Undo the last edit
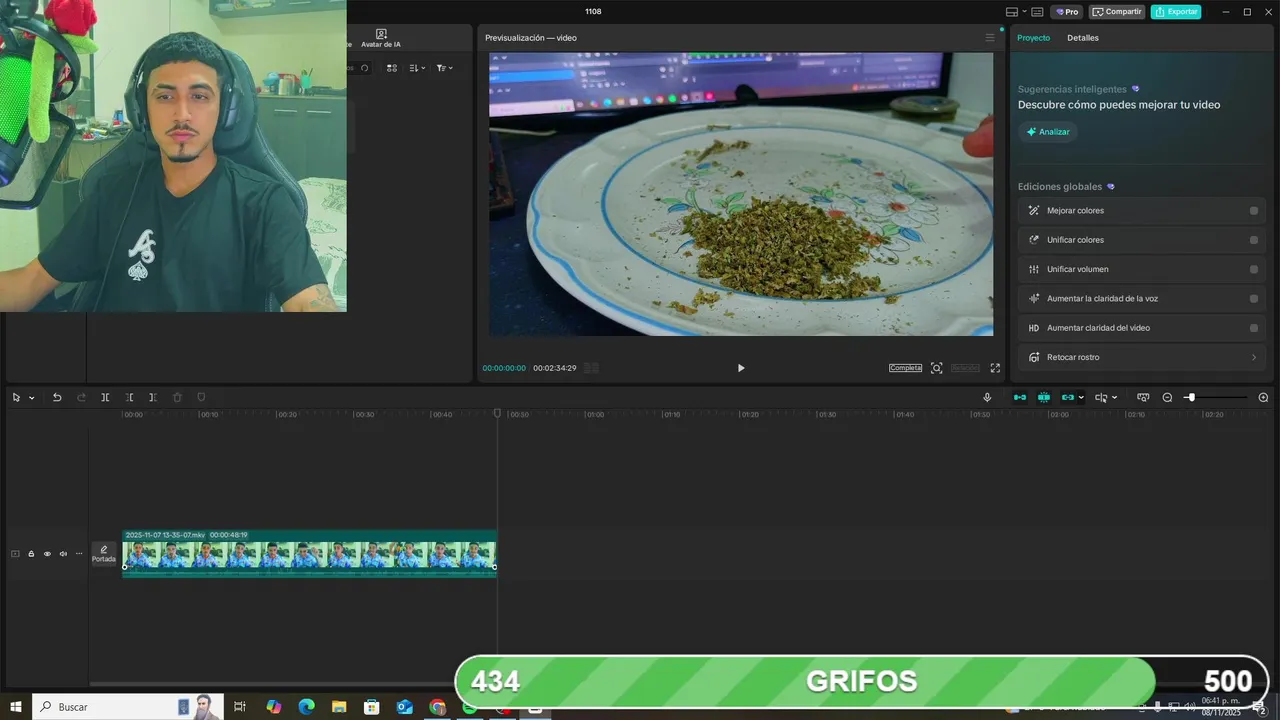The image size is (1280, 720). click(x=57, y=397)
